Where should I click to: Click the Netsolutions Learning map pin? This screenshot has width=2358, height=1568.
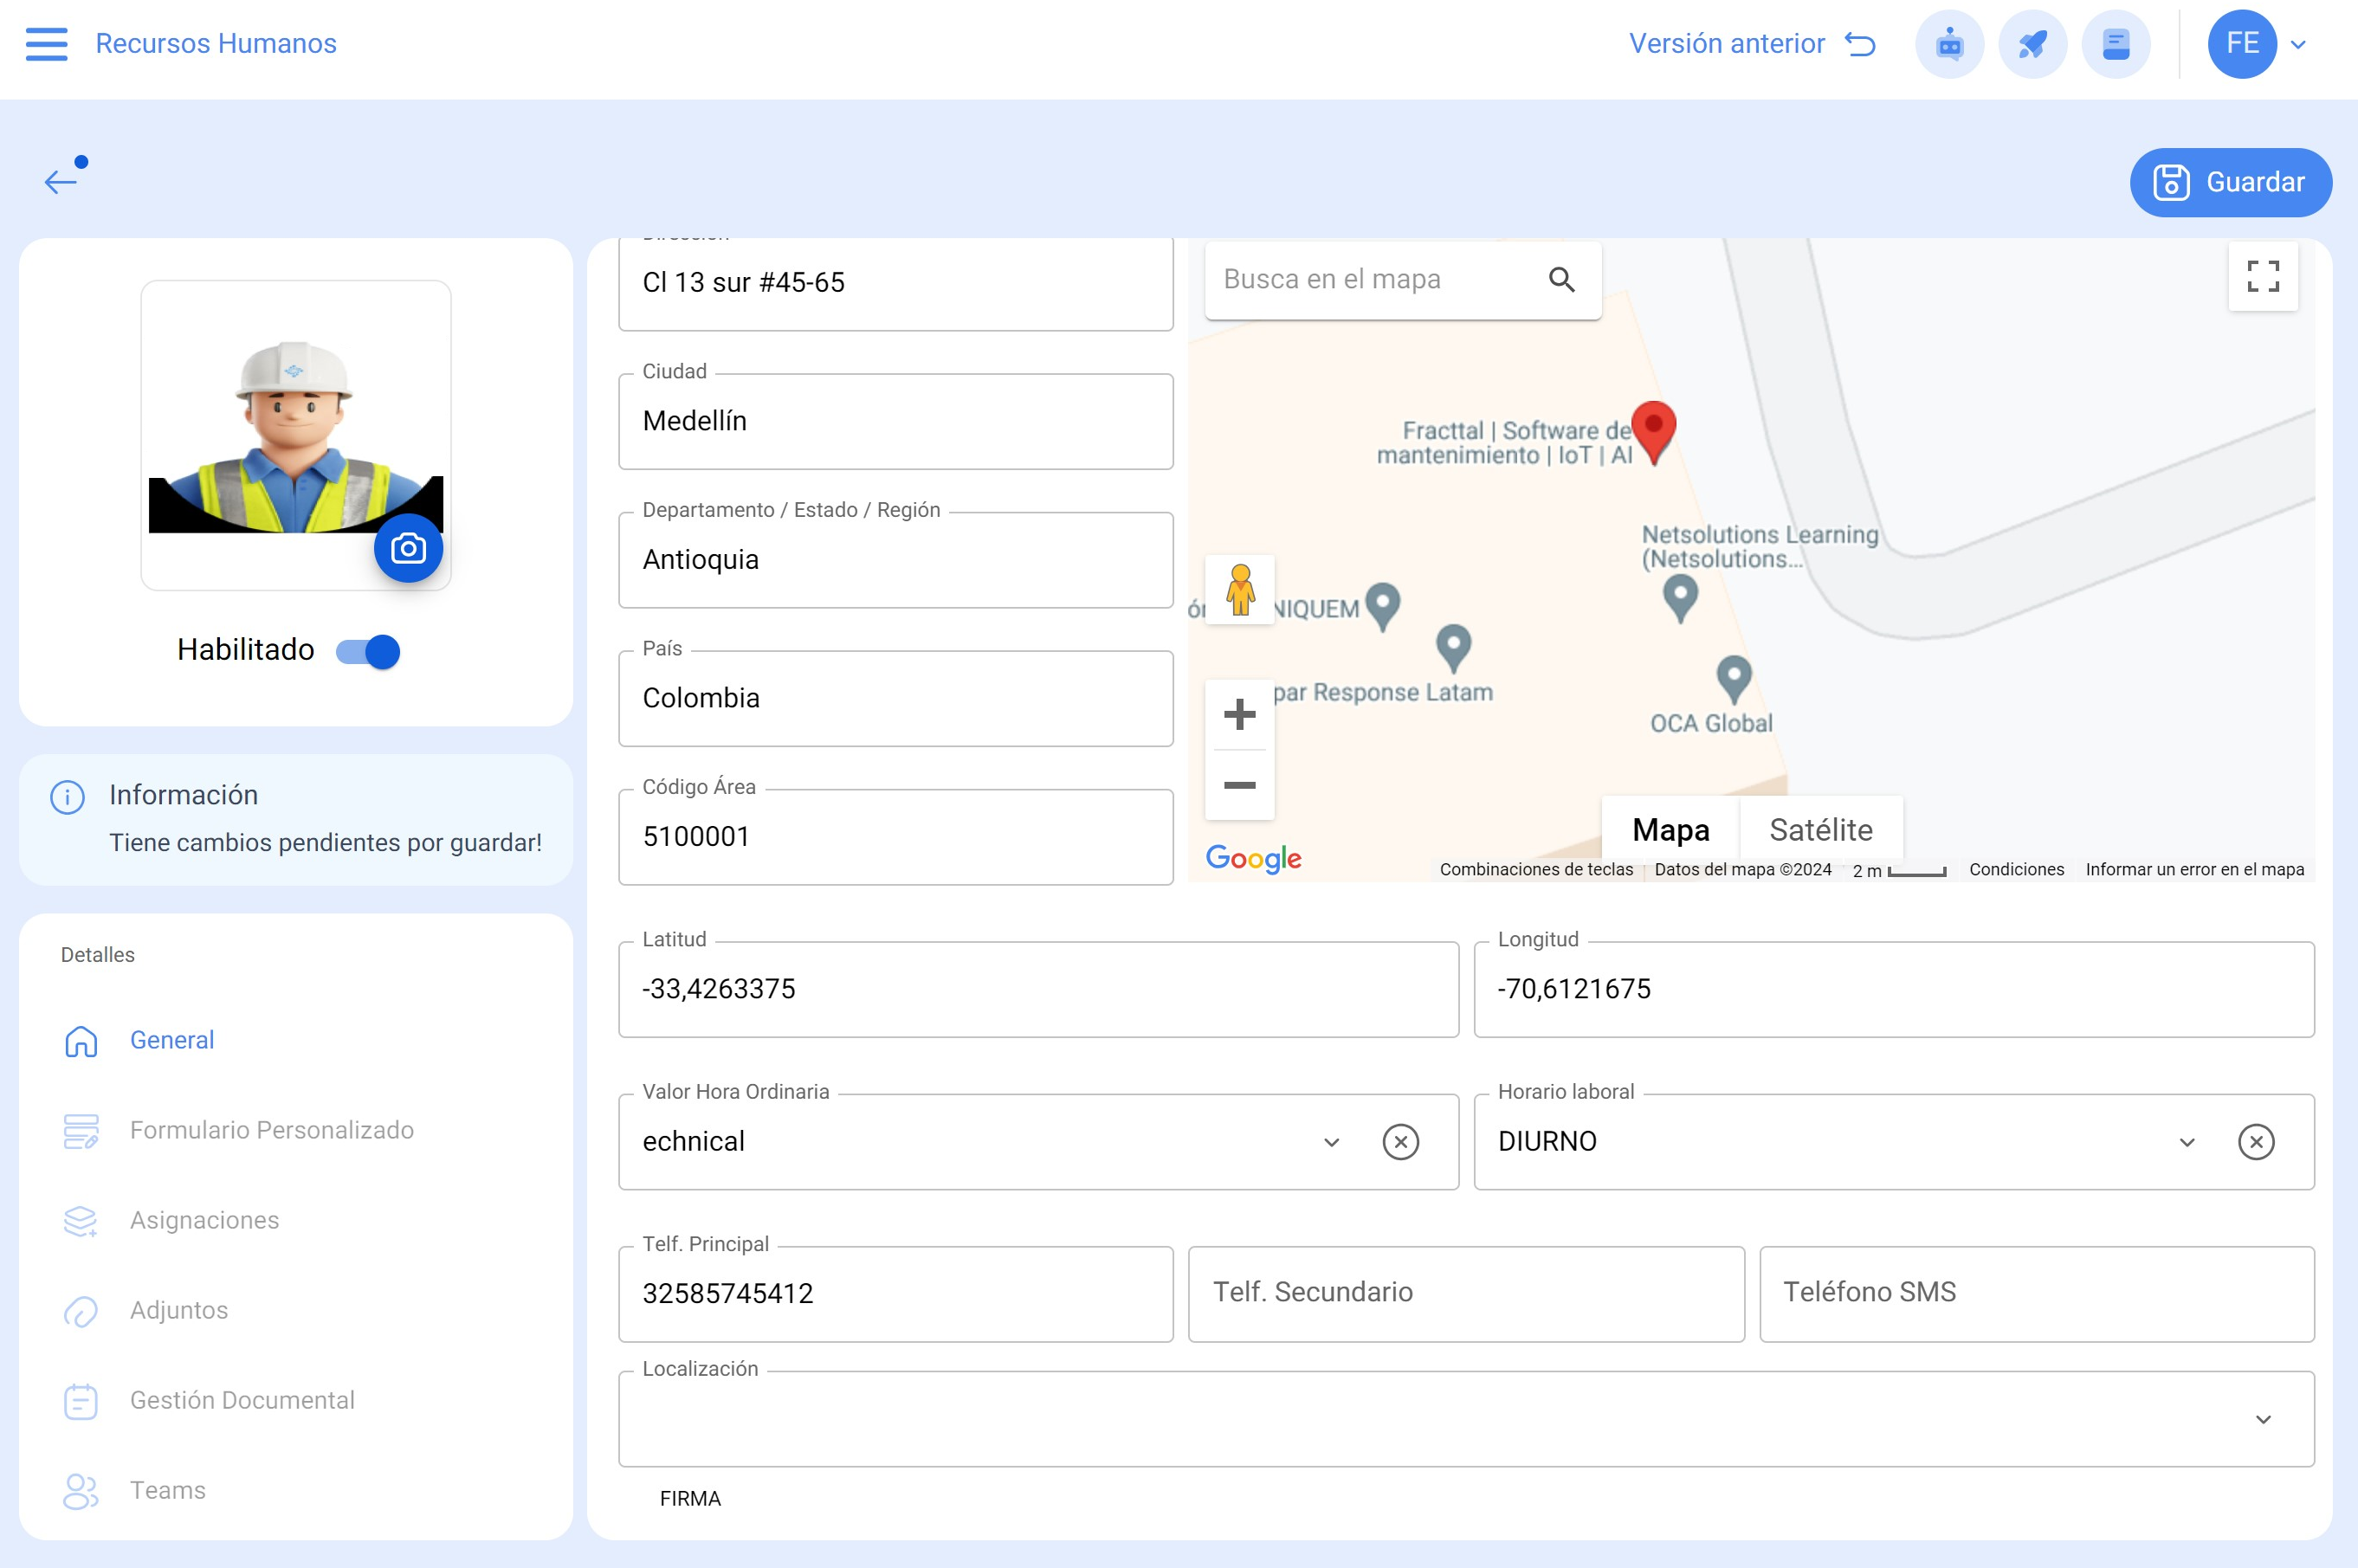click(1680, 598)
